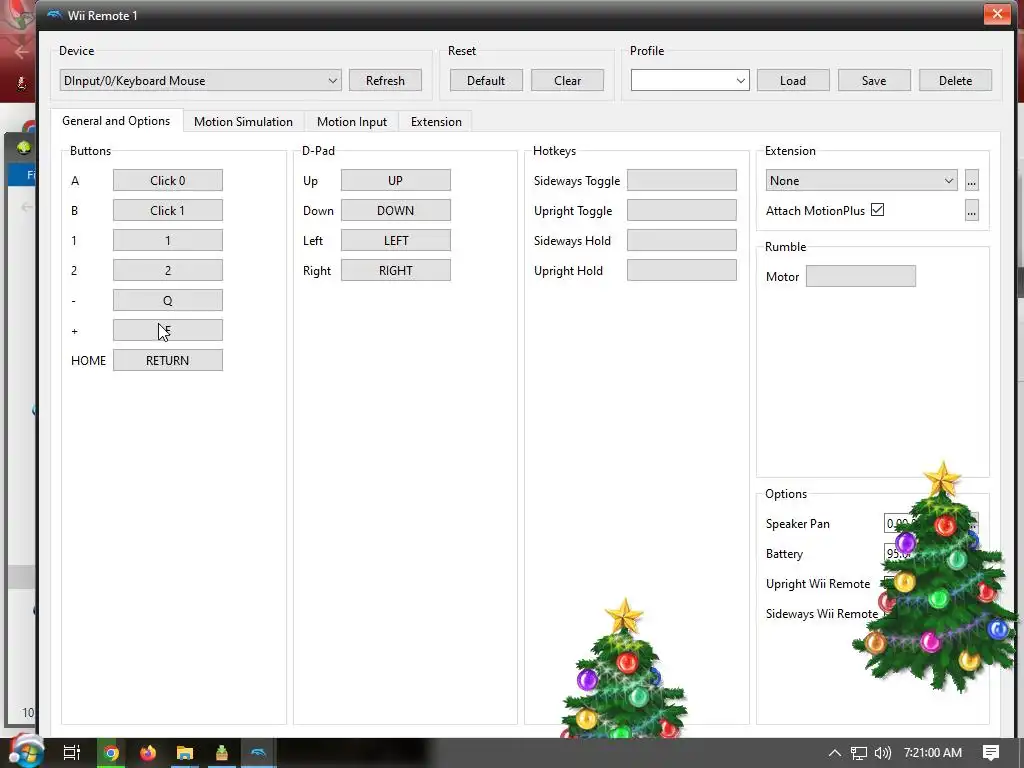
Task: Open the volume speaker tray icon
Action: click(x=882, y=753)
